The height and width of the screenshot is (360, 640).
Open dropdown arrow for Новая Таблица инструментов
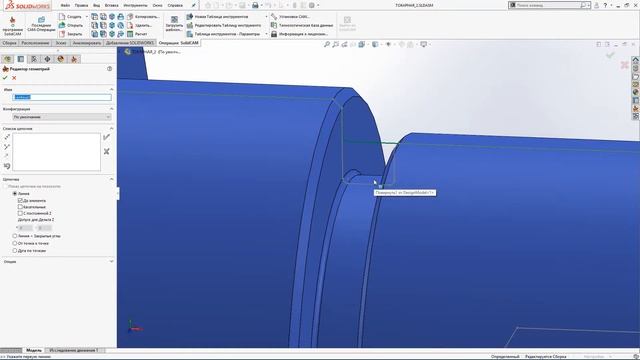click(x=267, y=17)
